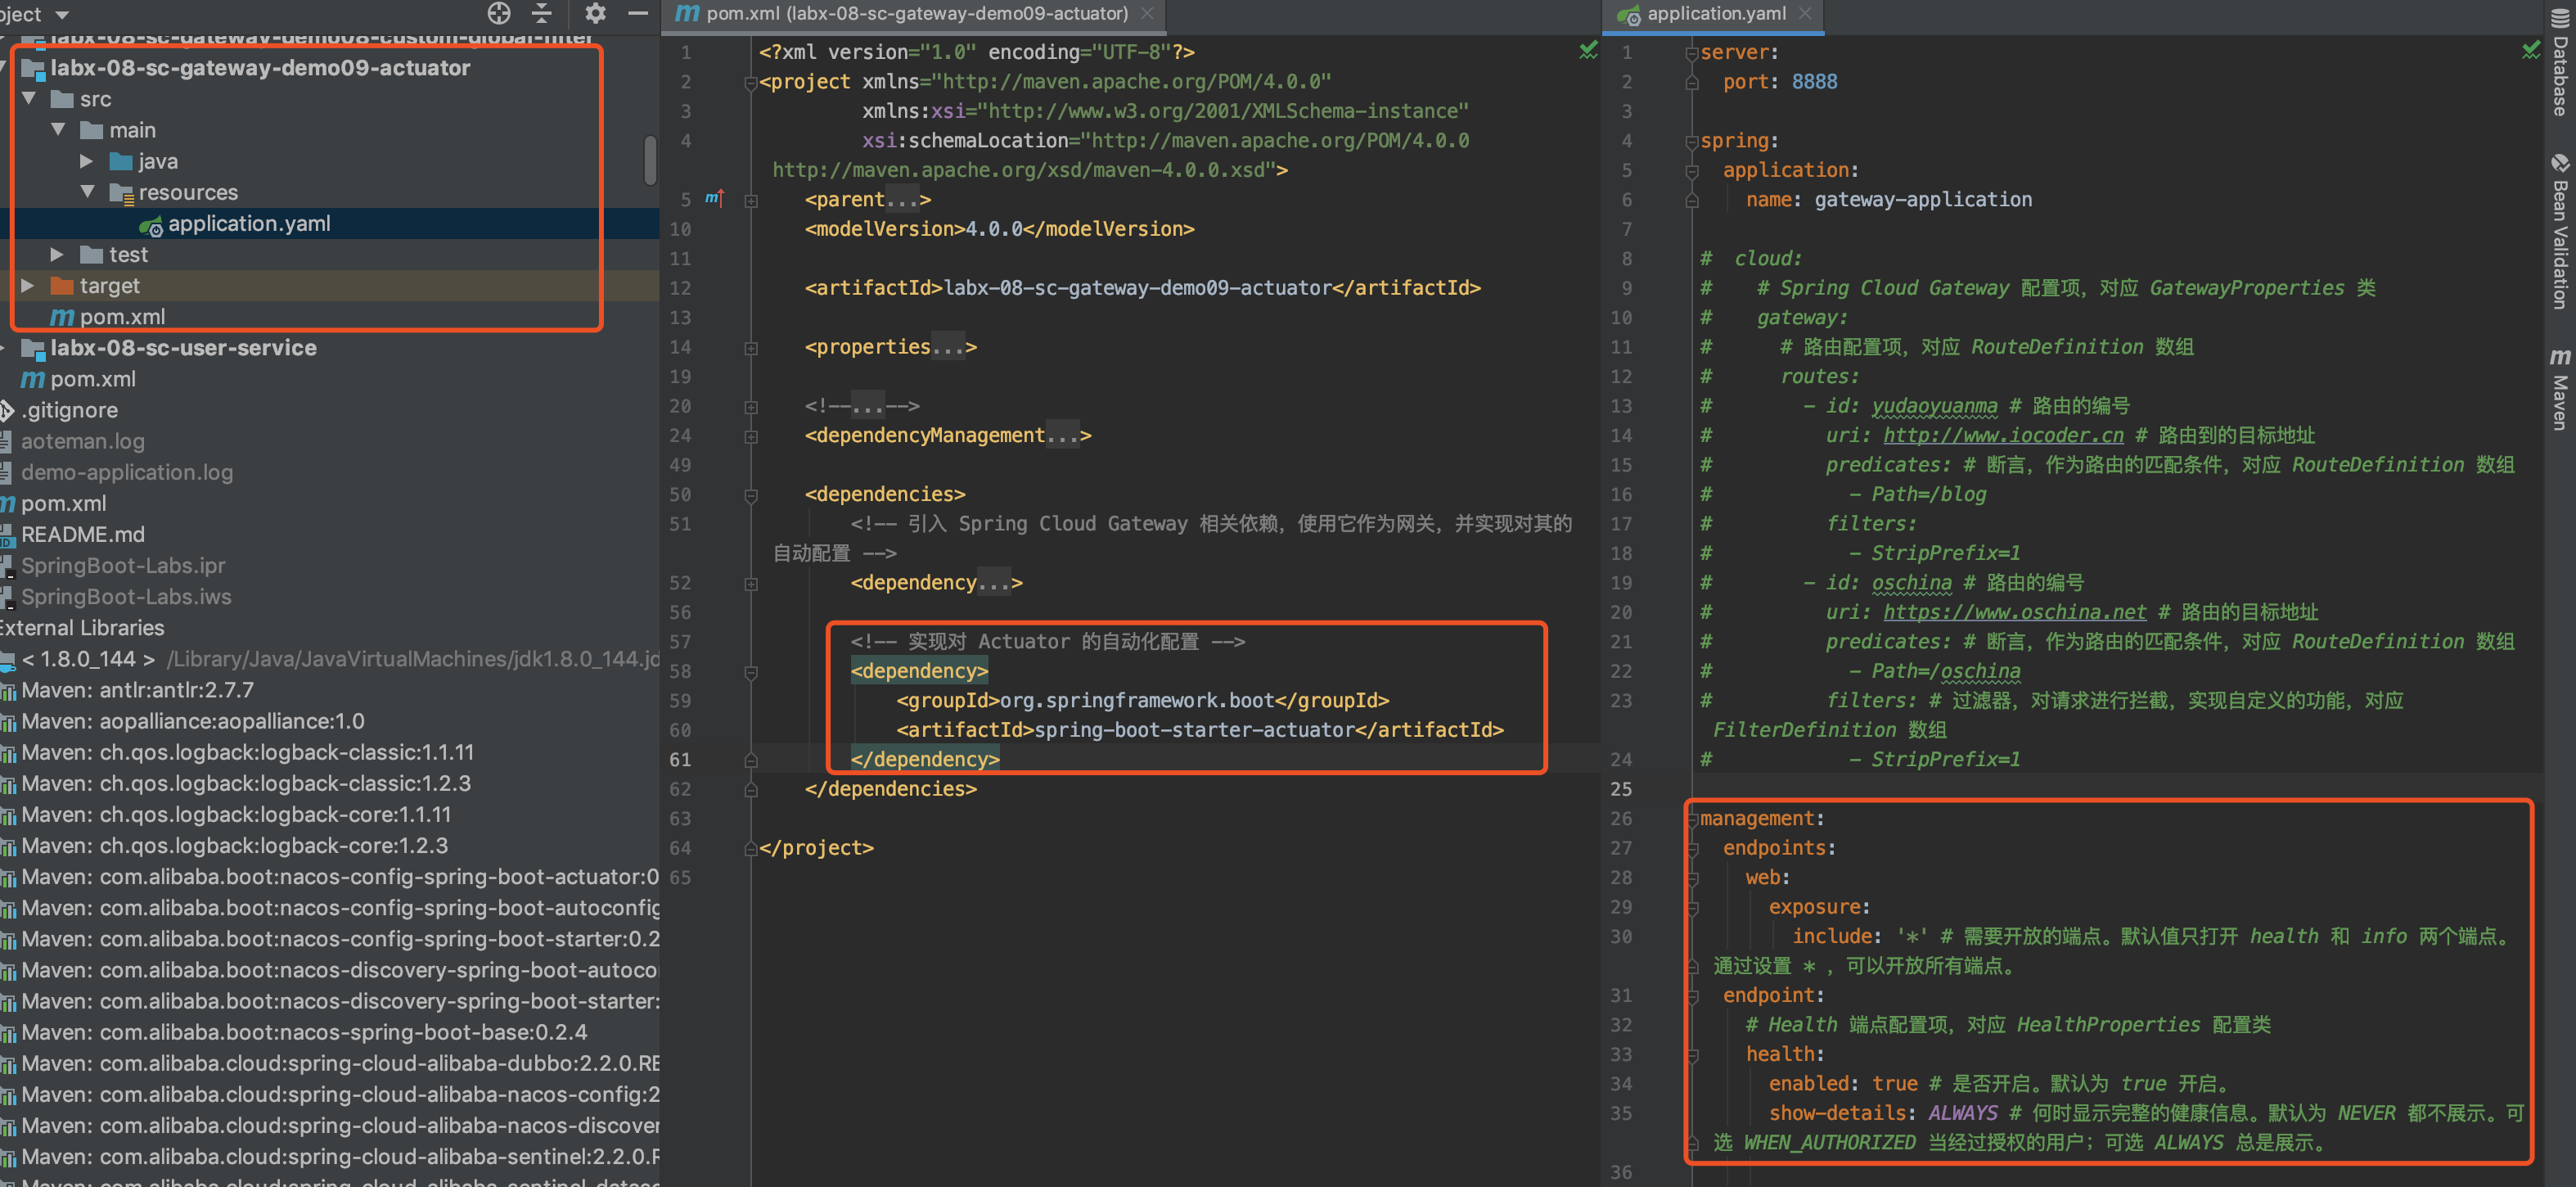
Task: Click inspection checkmark in pom.xml editor
Action: pos(1588,50)
